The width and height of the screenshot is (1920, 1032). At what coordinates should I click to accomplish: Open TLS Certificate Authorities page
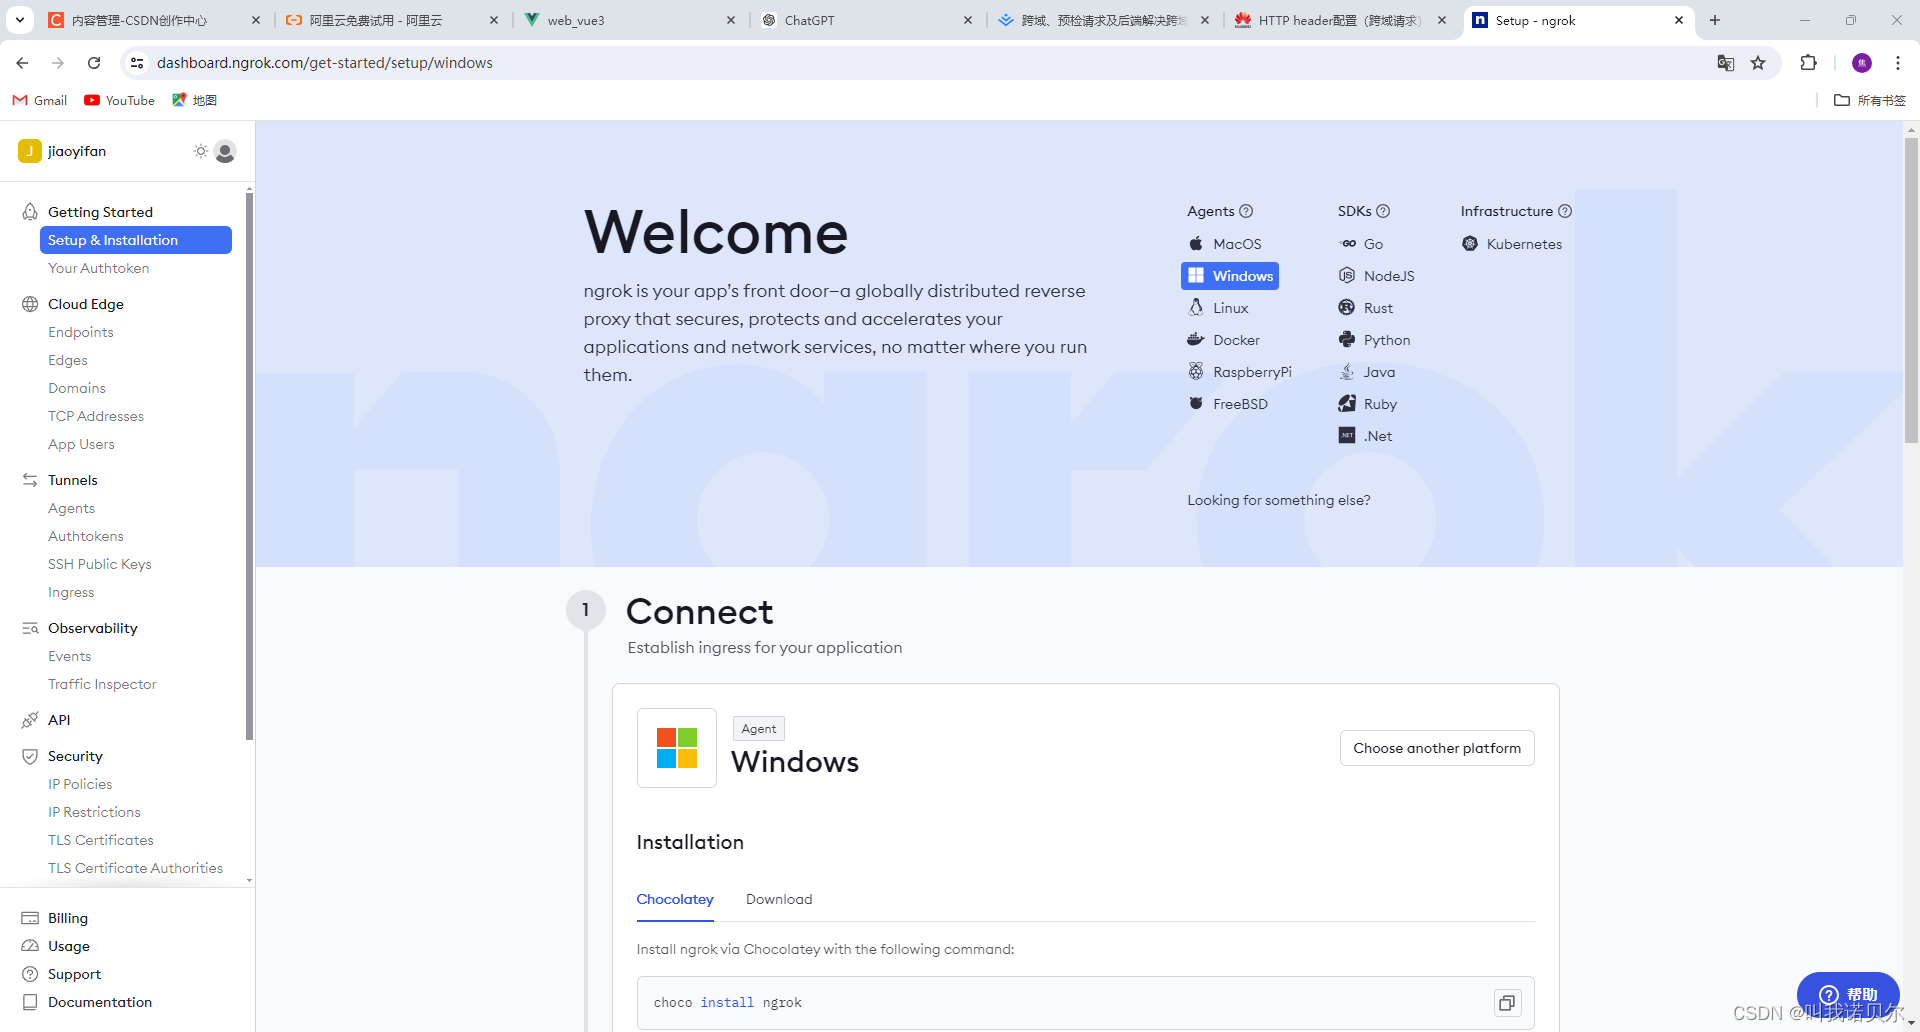135,868
